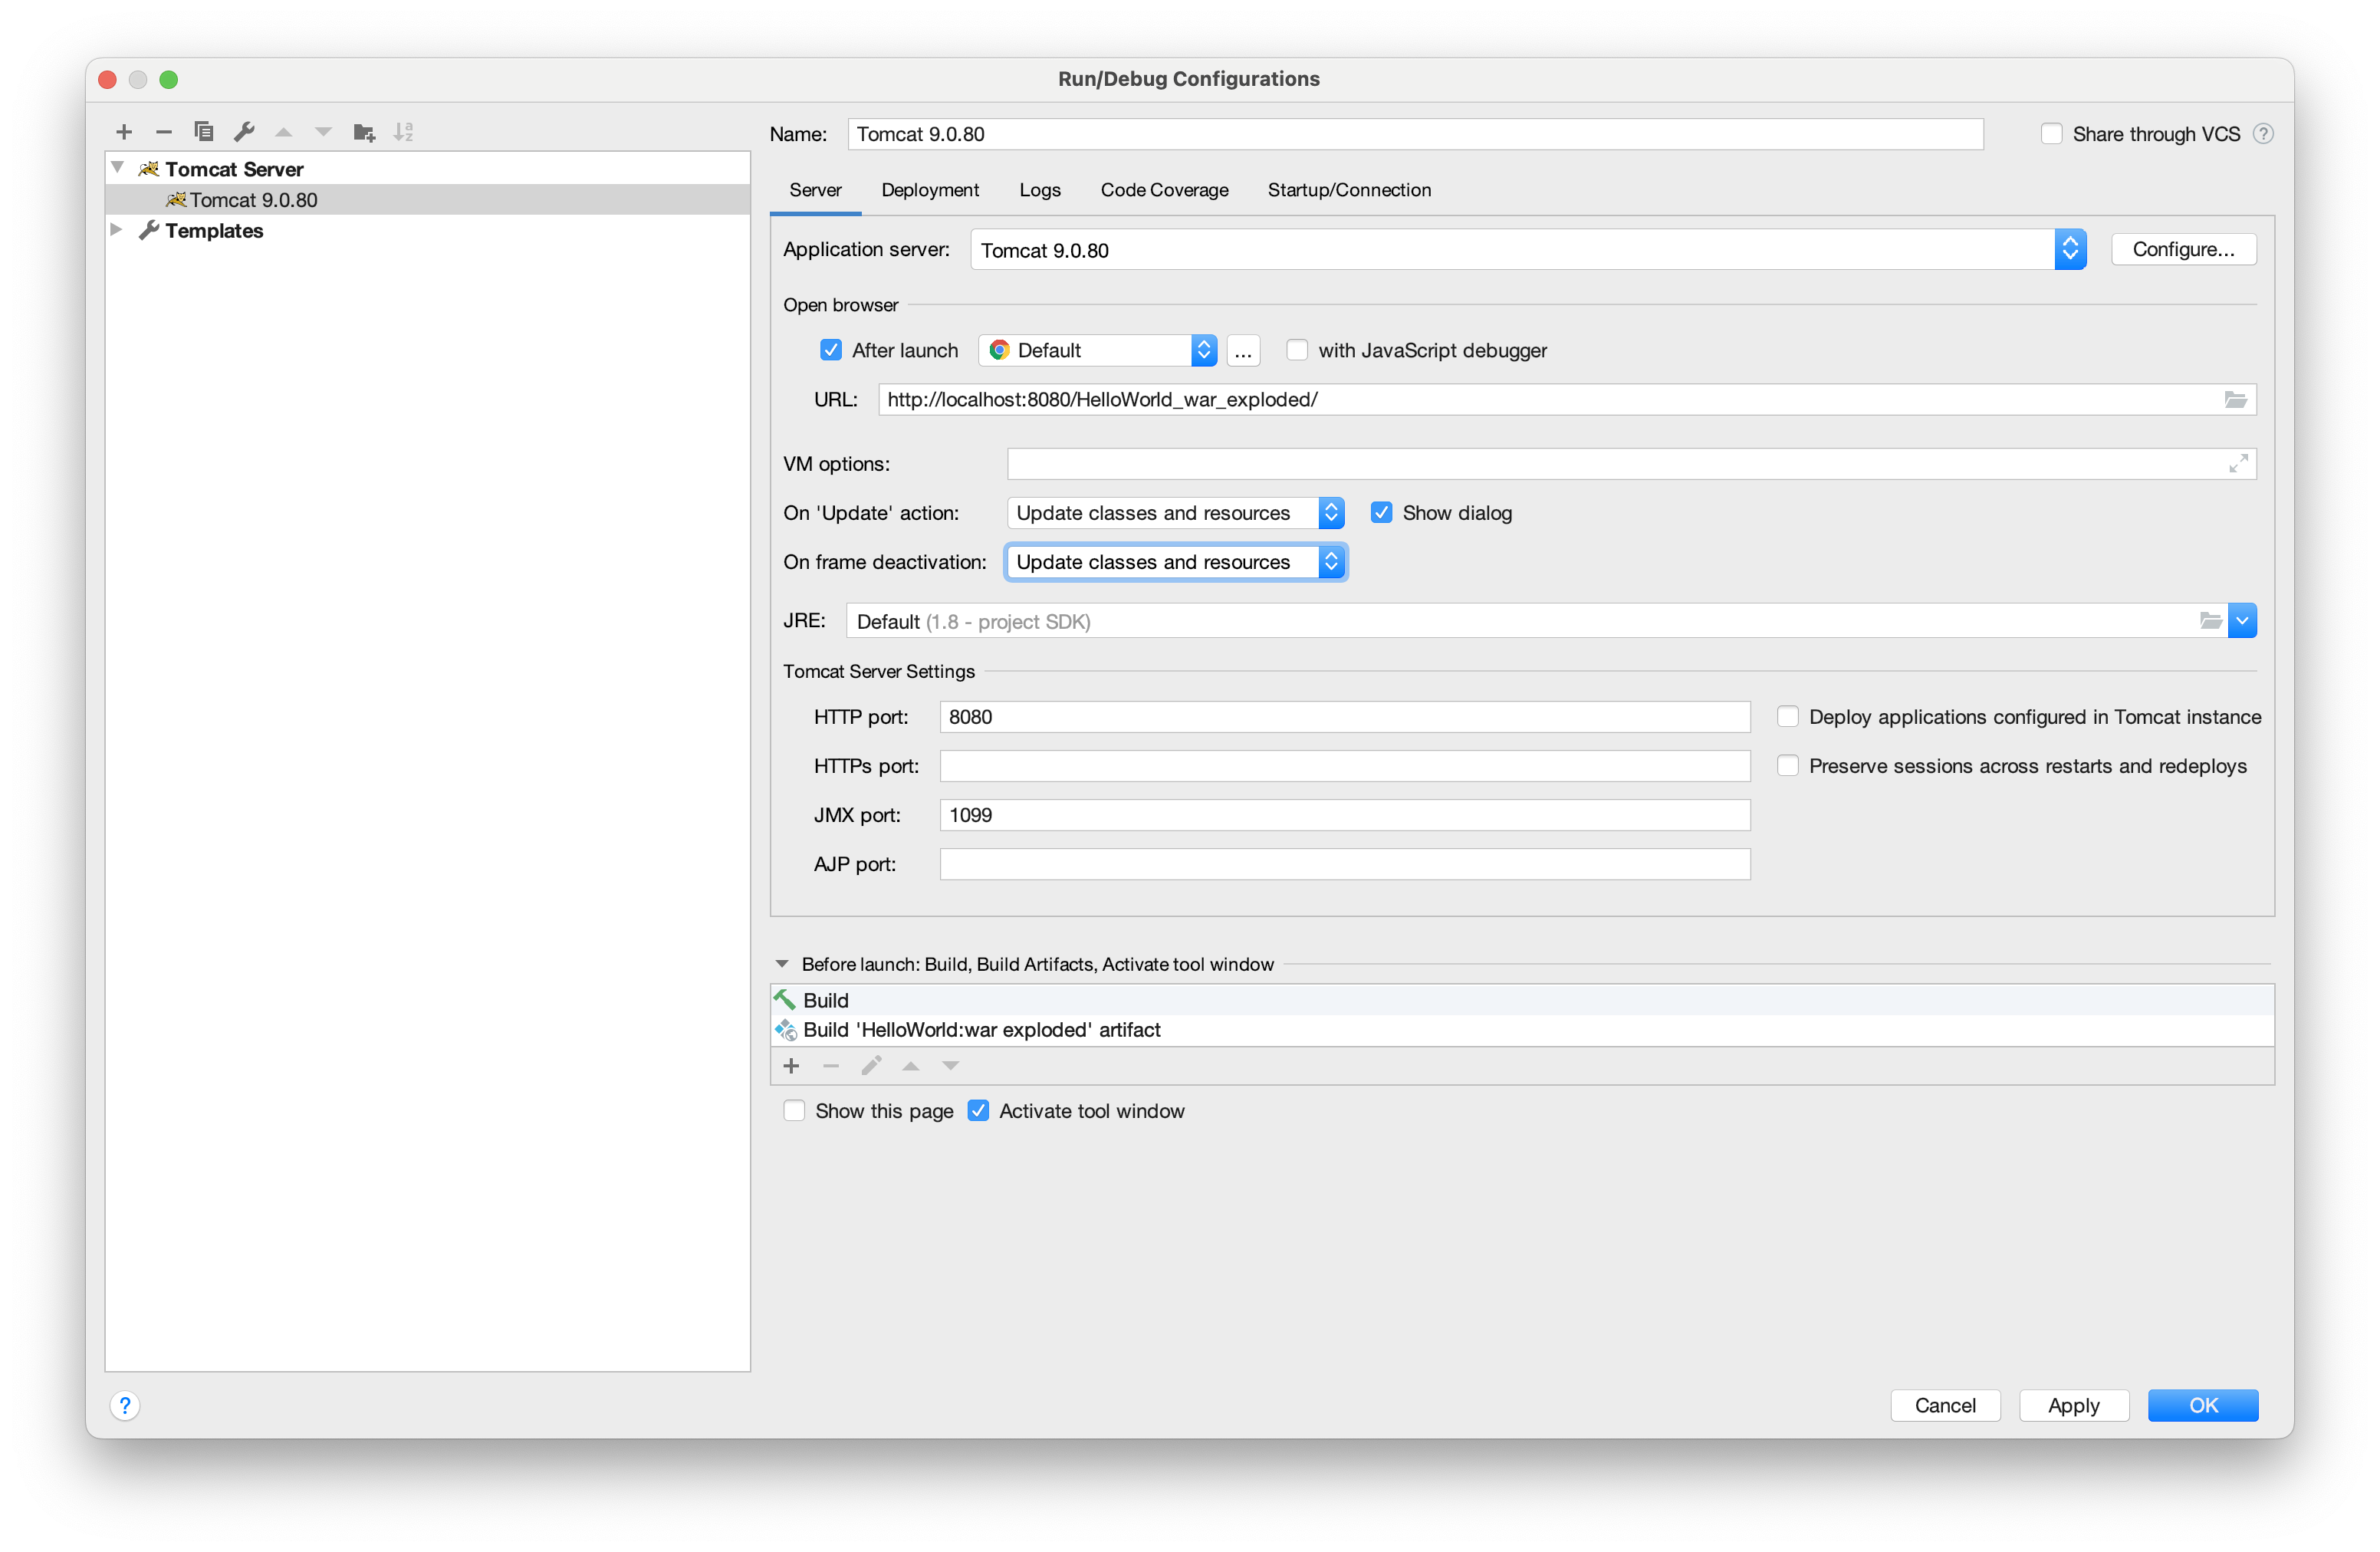The height and width of the screenshot is (1552, 2380).
Task: Uncheck Activate tool window
Action: [979, 1111]
